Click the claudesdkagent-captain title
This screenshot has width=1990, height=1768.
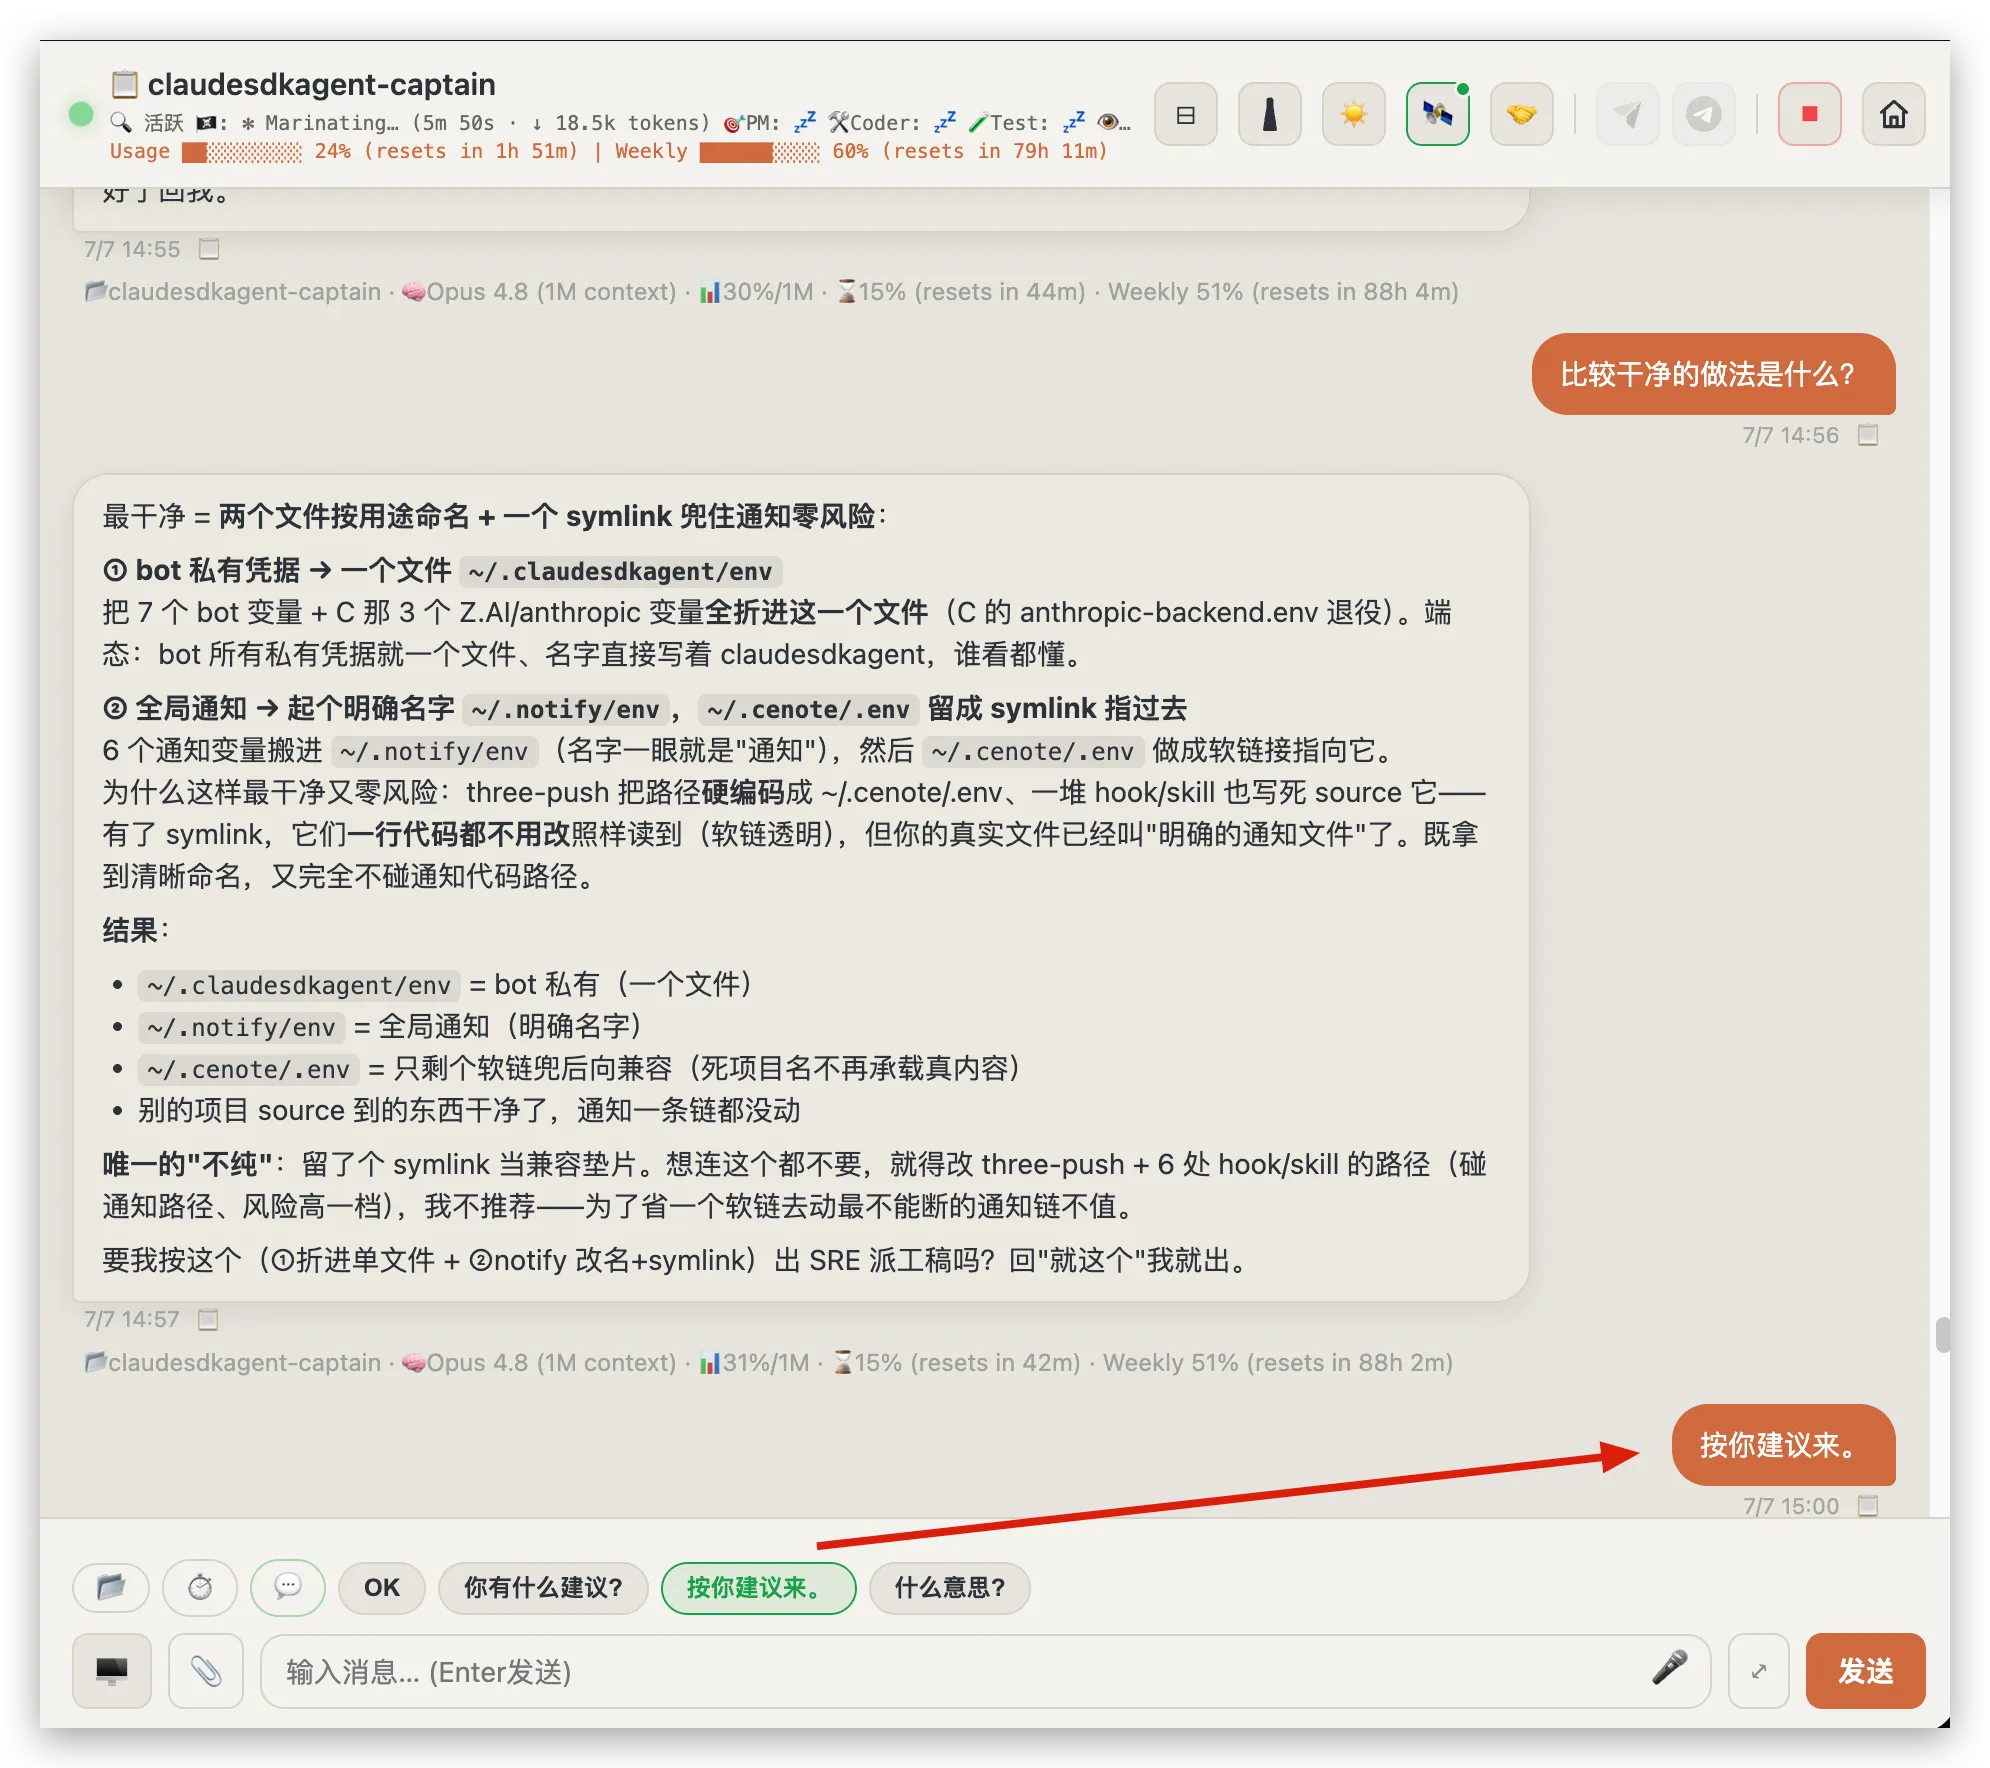(321, 84)
